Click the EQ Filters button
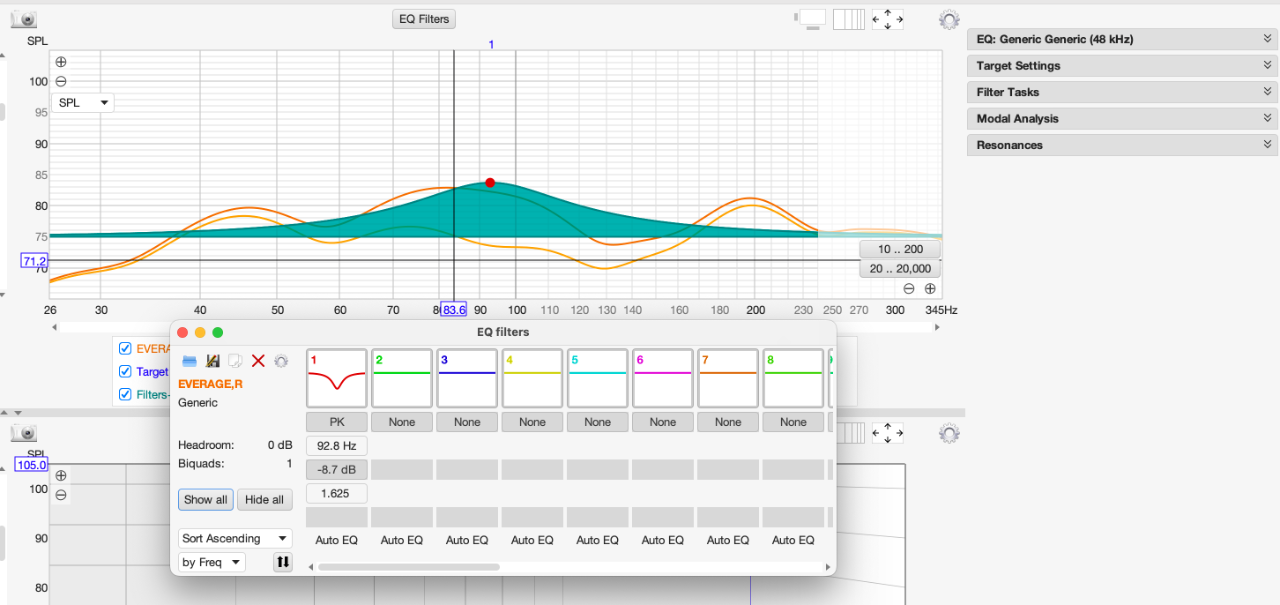 click(x=424, y=19)
